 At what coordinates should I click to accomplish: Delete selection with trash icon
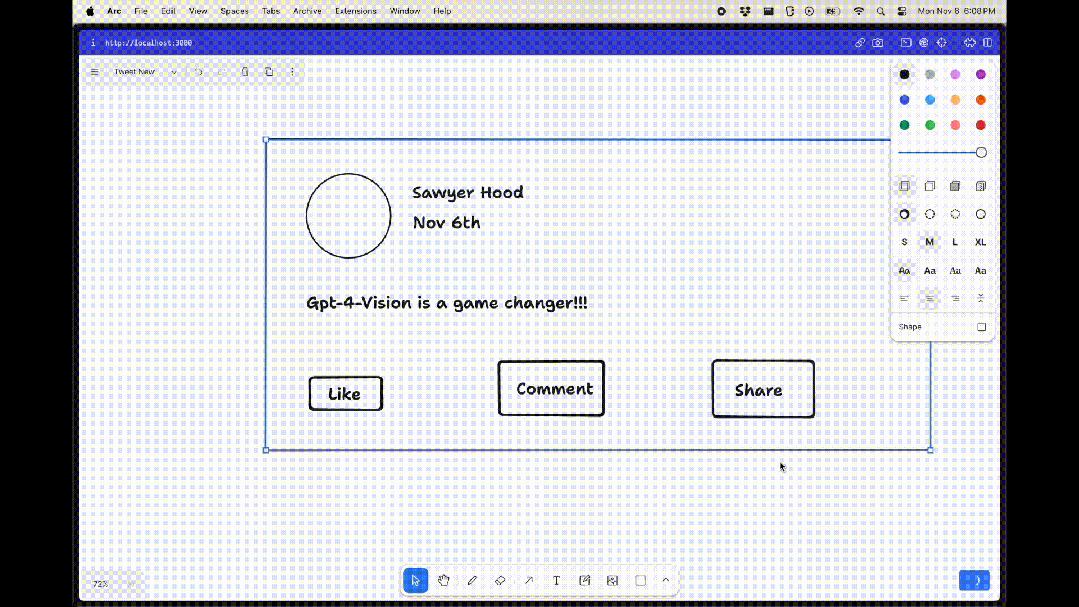pyautogui.click(x=245, y=72)
